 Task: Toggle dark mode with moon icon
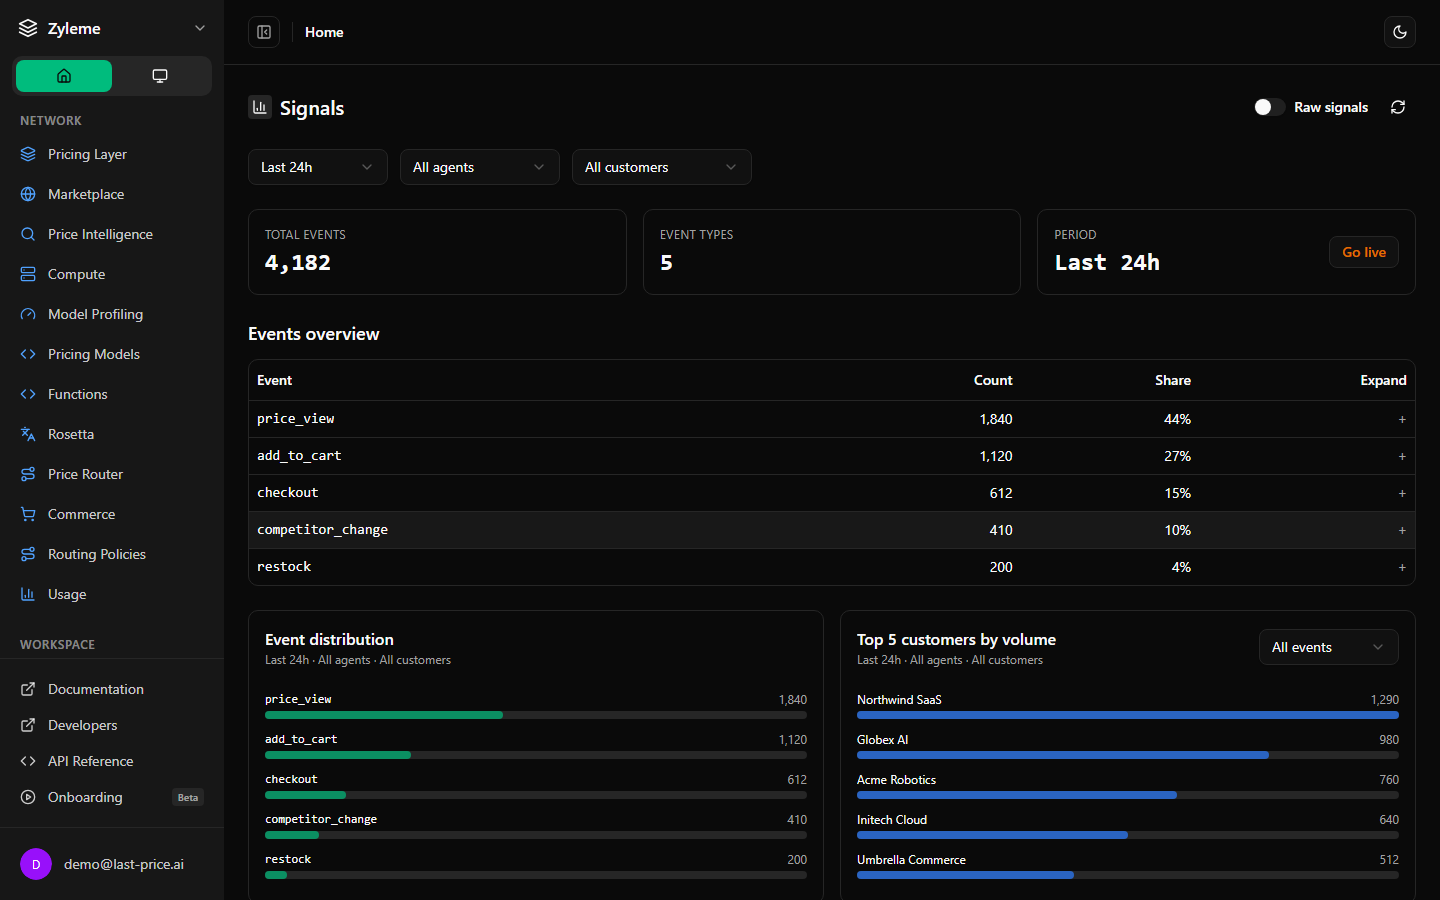[1400, 32]
